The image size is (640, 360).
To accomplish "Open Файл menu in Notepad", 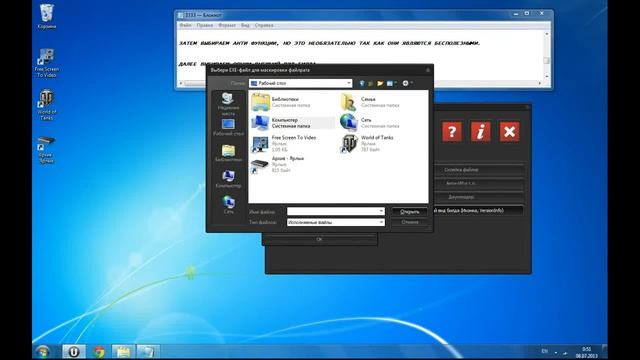I will point(185,25).
